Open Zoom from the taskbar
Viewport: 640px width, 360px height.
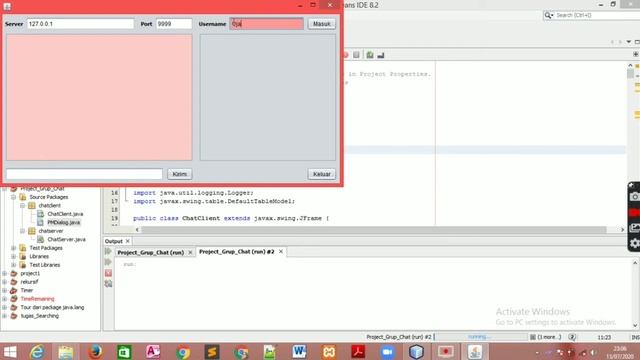pos(387,352)
